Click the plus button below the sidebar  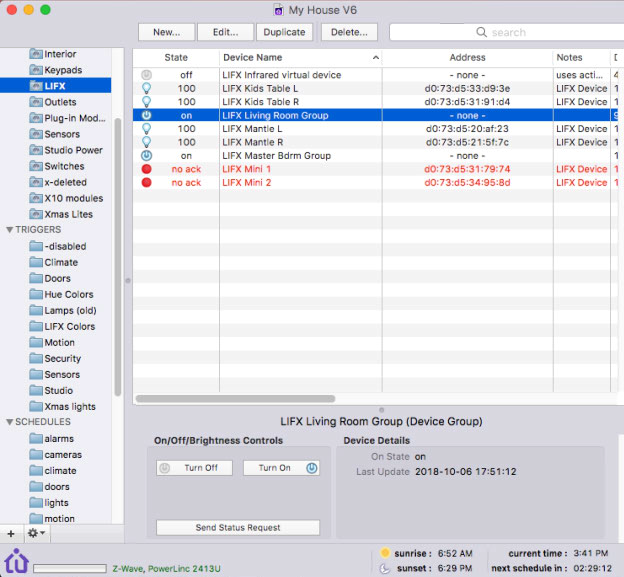(x=11, y=534)
